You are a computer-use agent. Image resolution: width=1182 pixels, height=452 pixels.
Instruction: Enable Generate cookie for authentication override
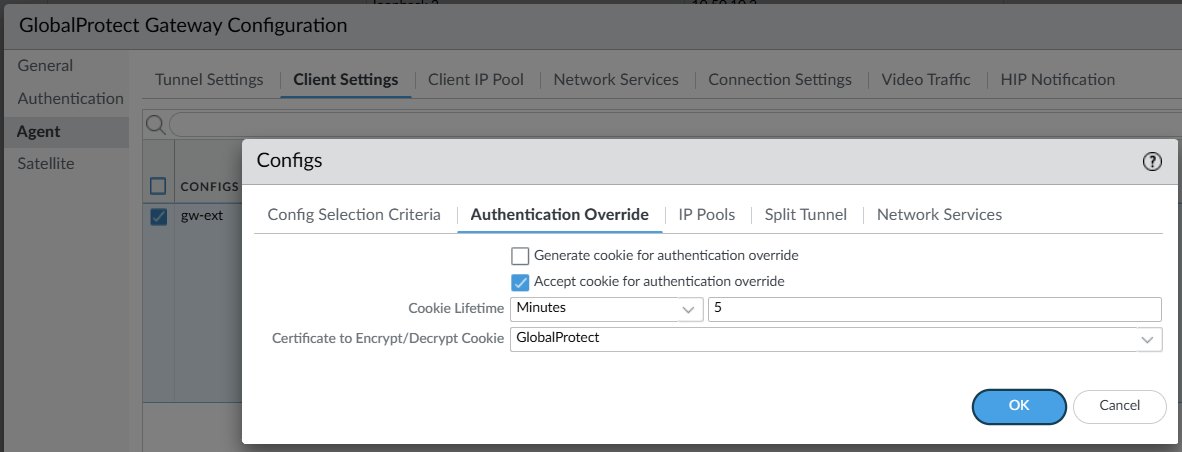tap(520, 255)
